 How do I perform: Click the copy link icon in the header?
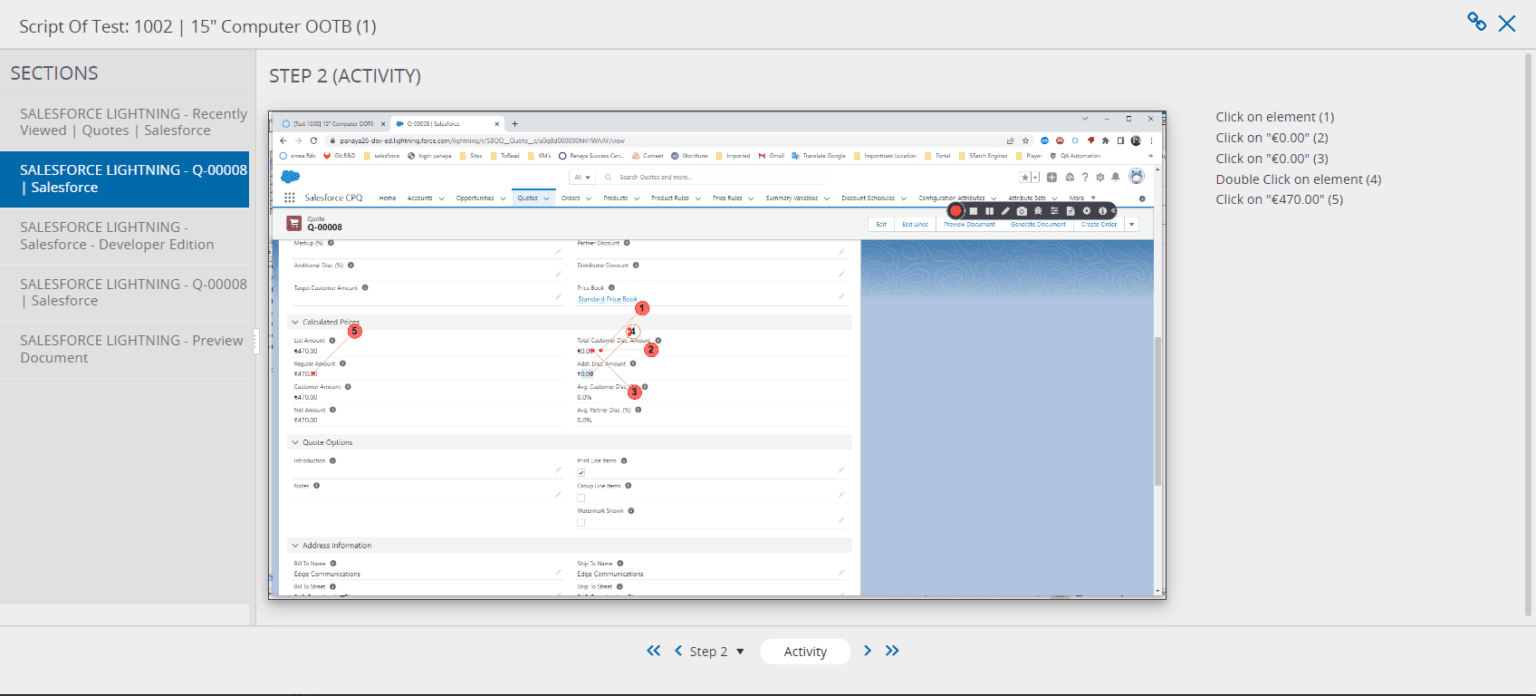pos(1476,21)
